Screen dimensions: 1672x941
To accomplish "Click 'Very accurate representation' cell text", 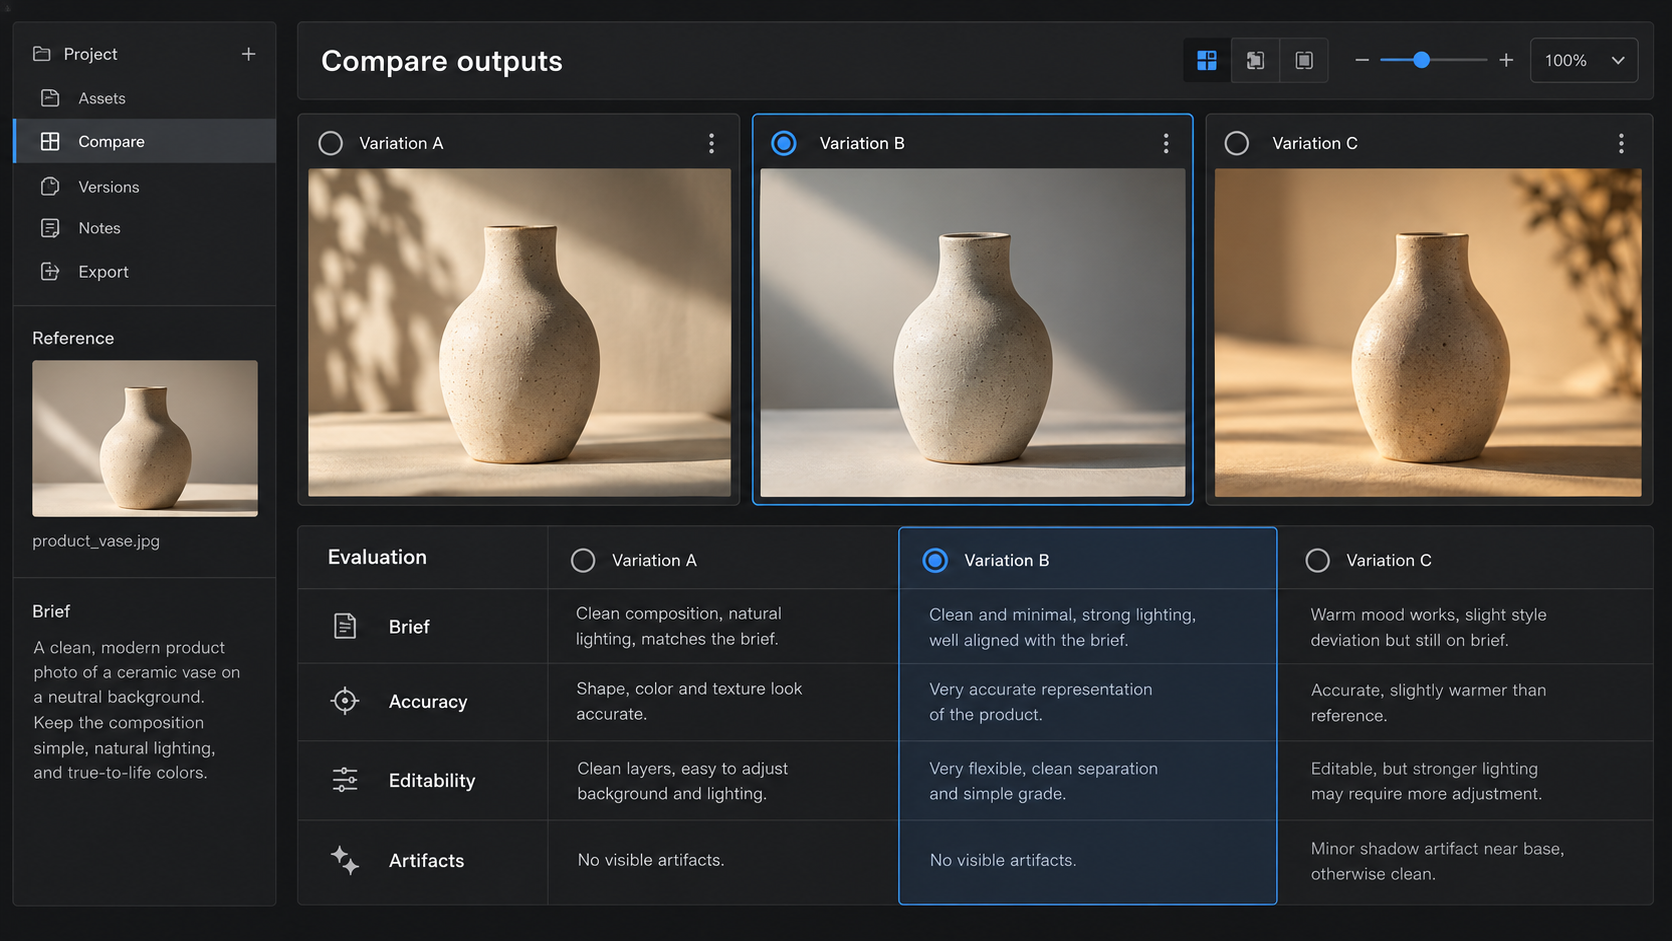I will [x=1041, y=689].
